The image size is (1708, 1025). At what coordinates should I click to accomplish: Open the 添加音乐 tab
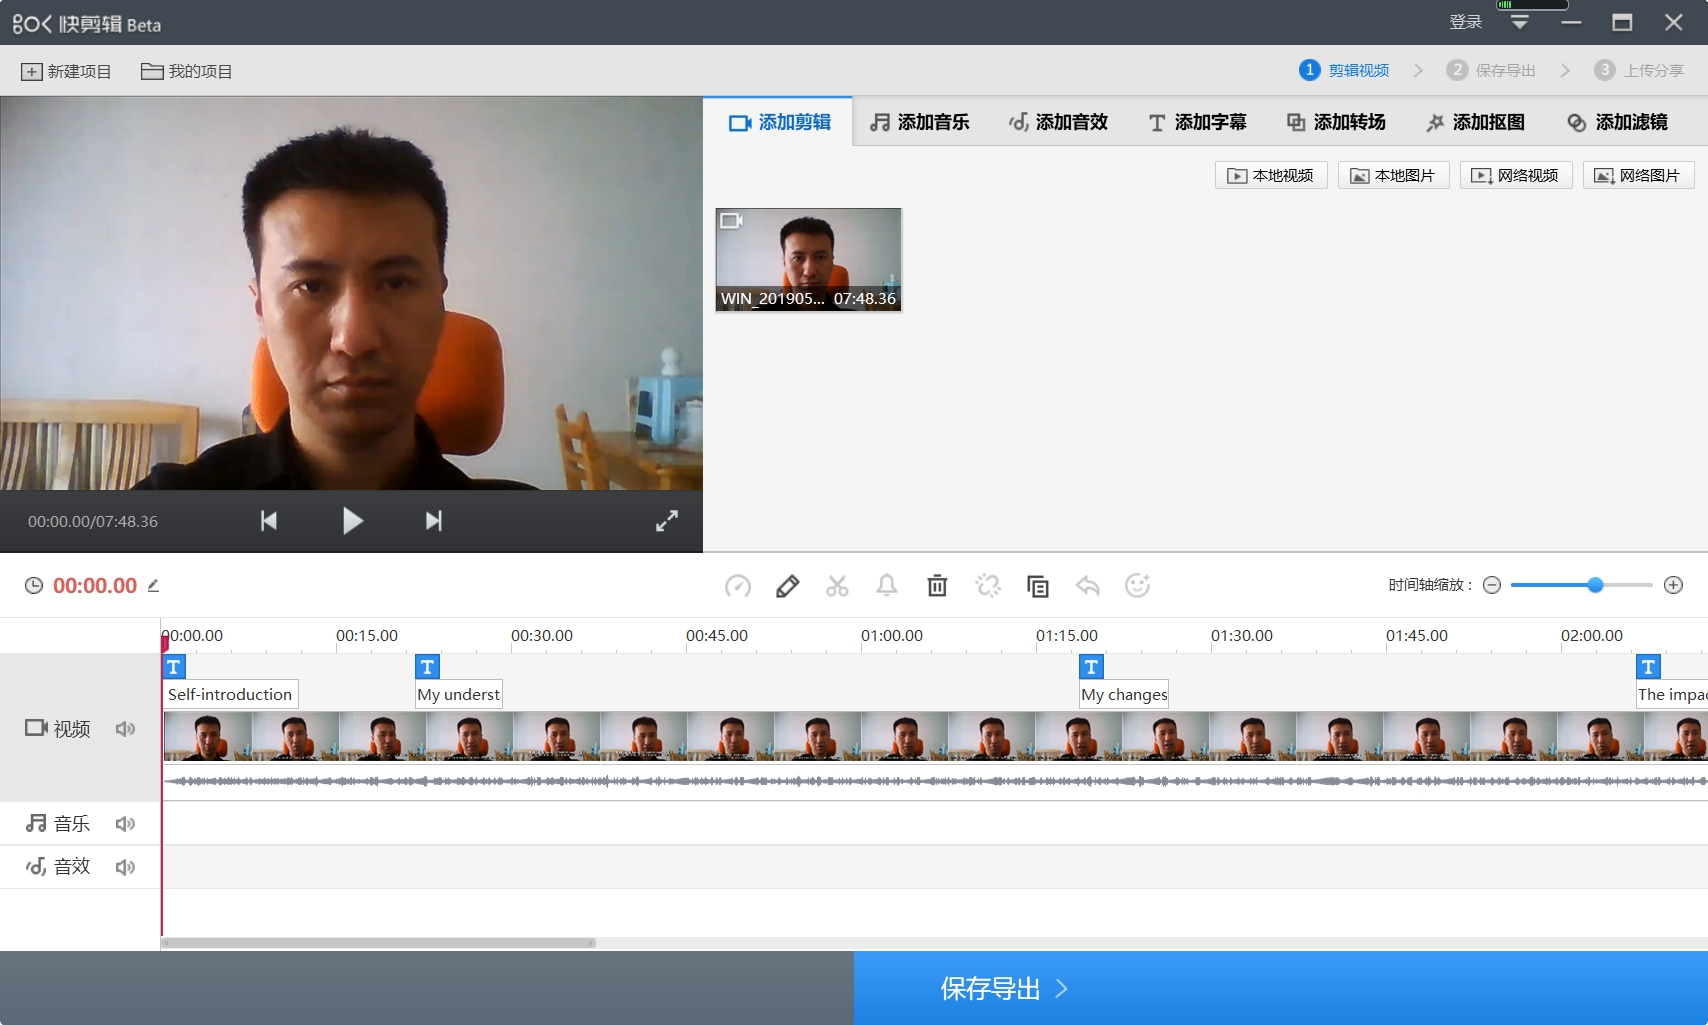coord(920,122)
